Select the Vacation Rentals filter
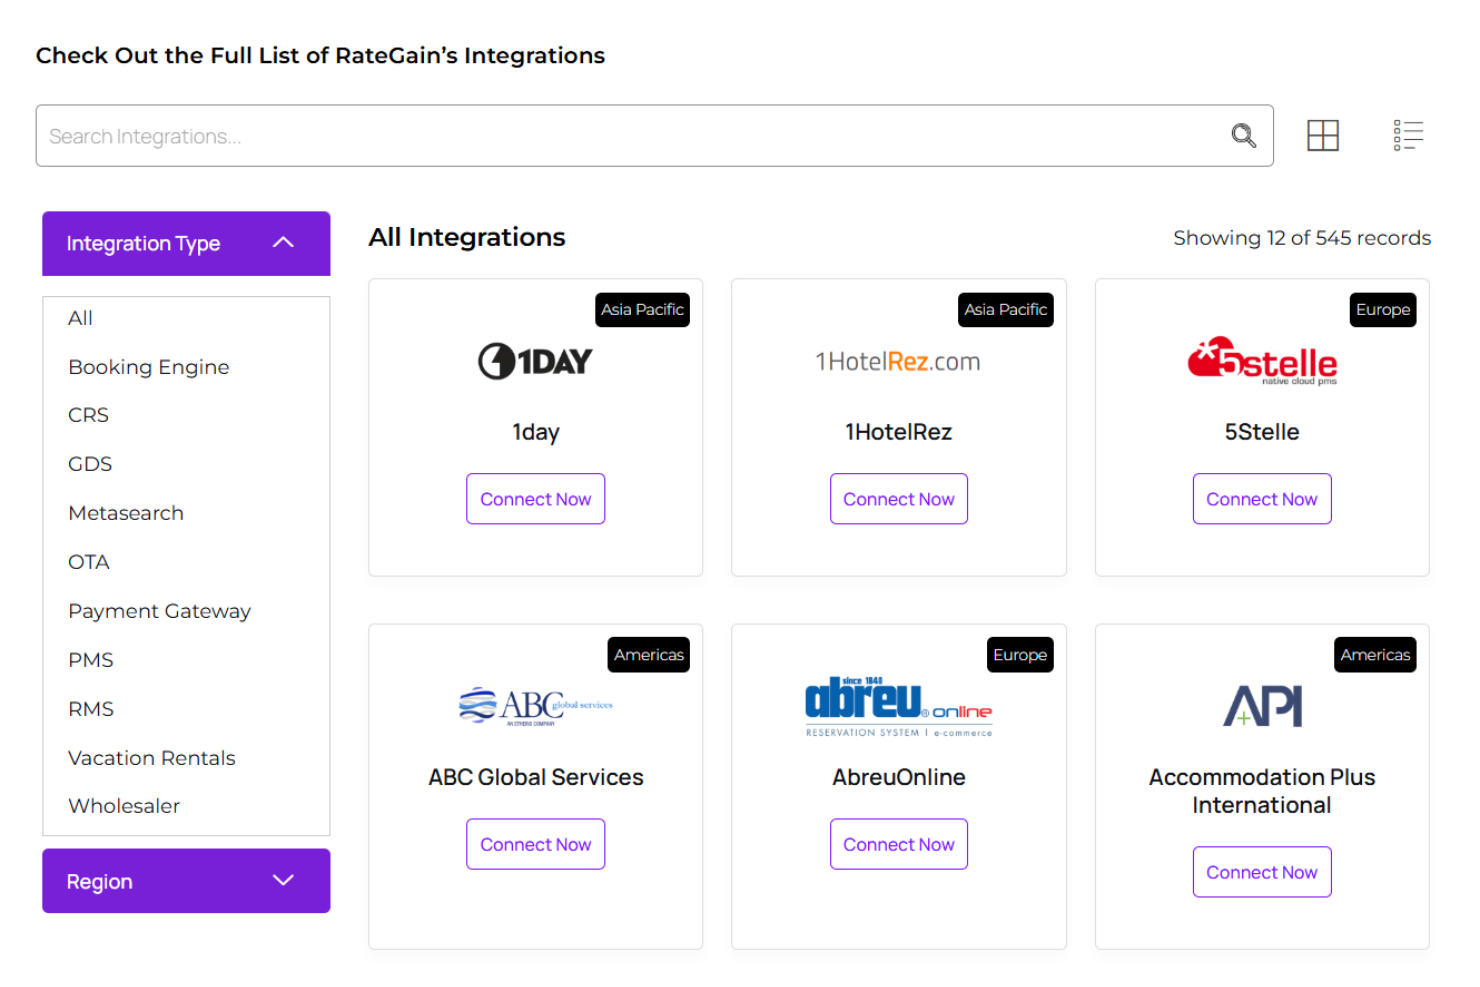The image size is (1480, 987). pyautogui.click(x=151, y=757)
